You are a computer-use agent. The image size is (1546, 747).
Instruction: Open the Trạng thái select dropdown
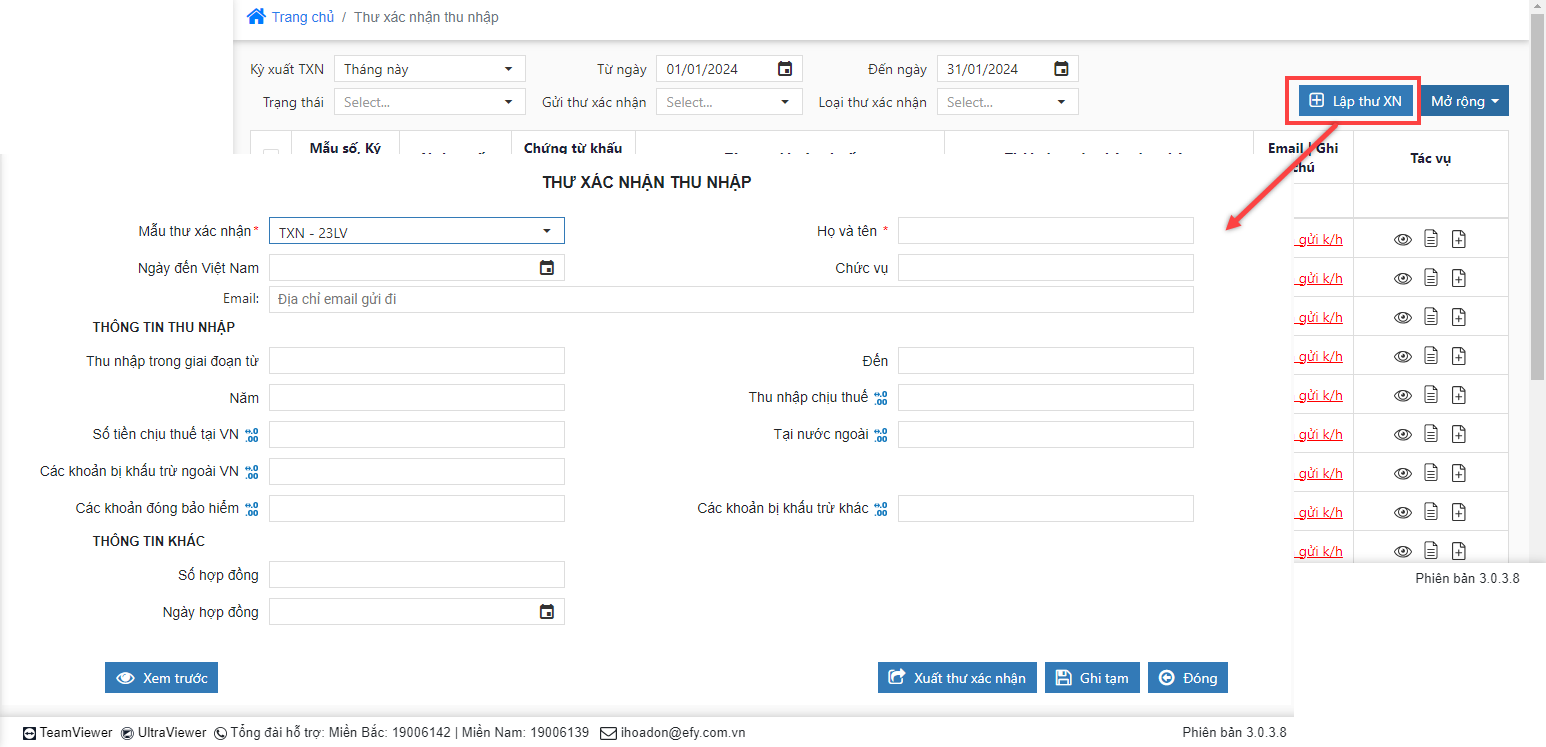click(429, 102)
